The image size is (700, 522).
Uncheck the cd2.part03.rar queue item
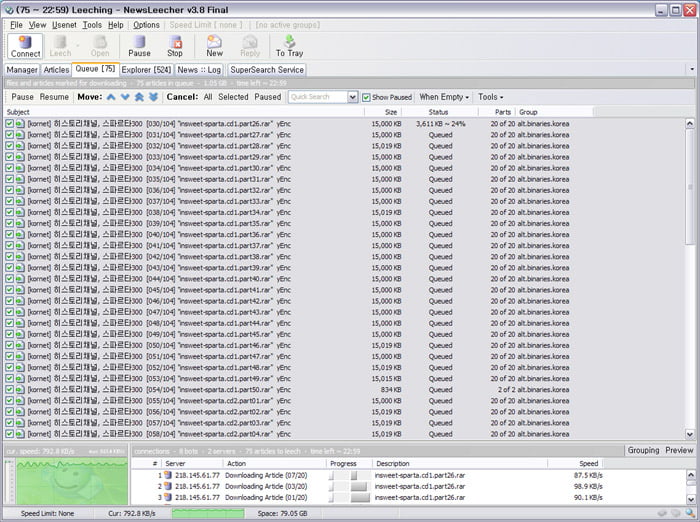(9, 422)
